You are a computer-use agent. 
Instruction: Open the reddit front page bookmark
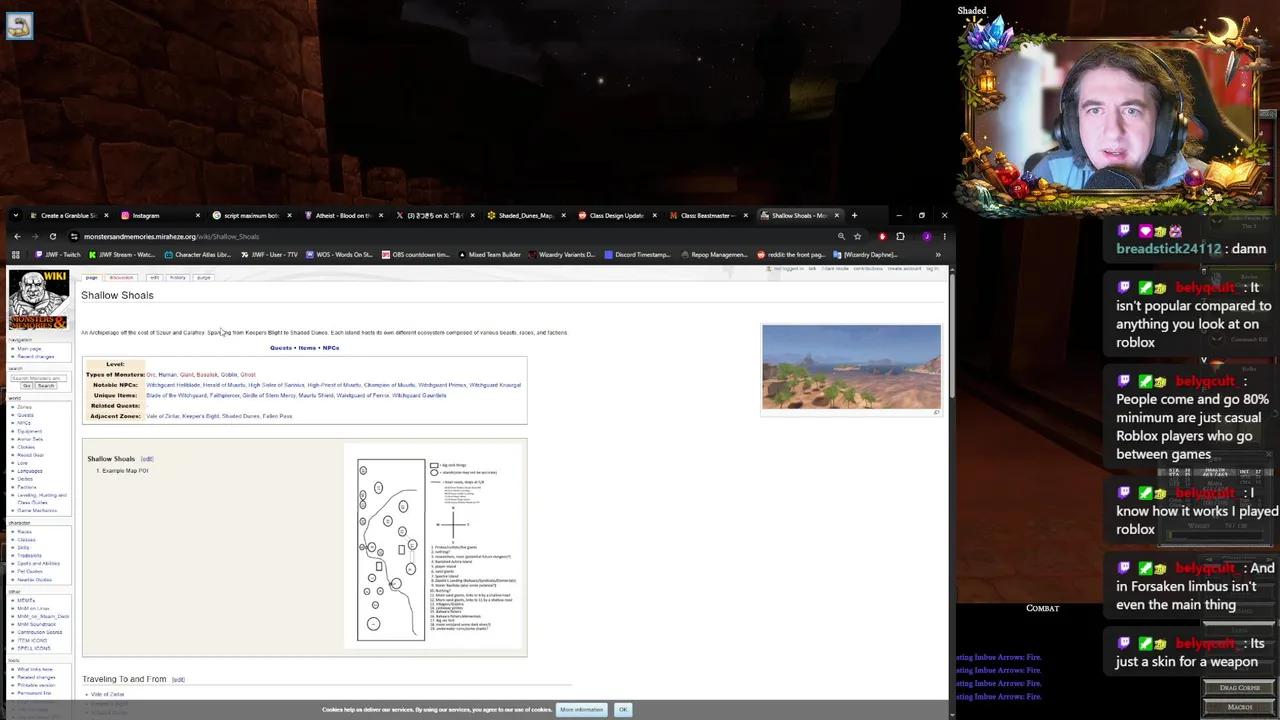[791, 255]
